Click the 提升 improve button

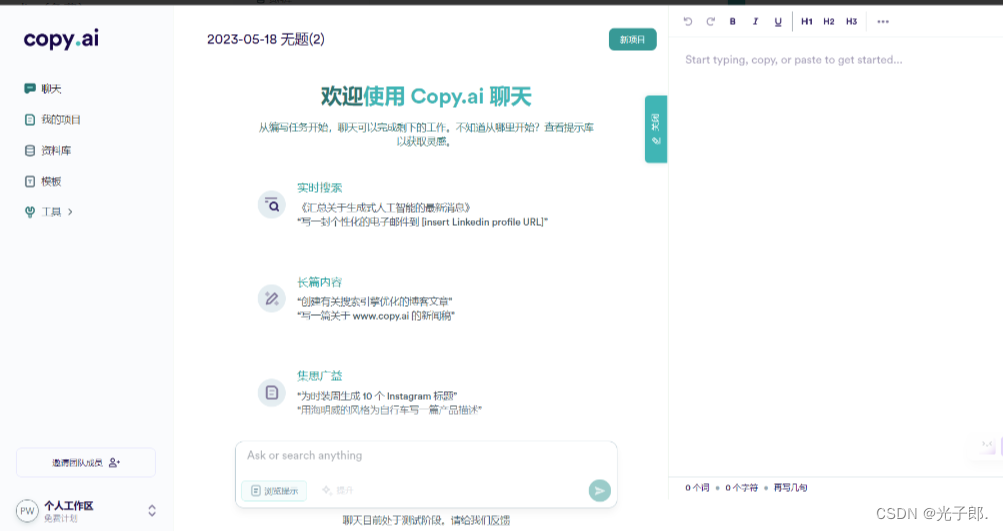click(338, 491)
